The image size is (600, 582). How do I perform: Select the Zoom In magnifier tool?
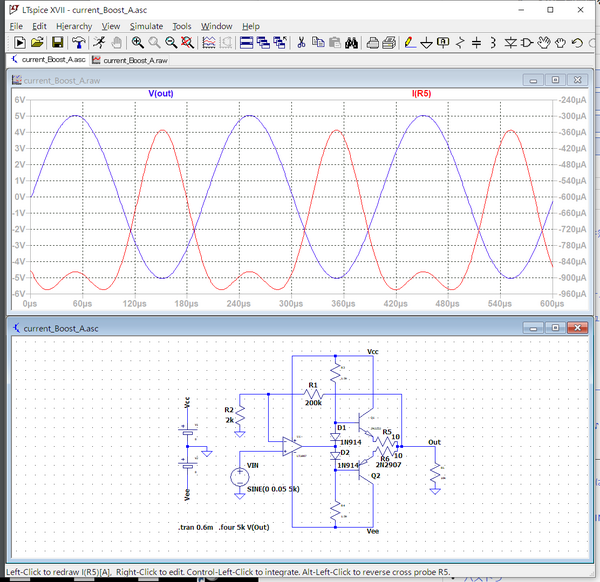tap(137, 43)
